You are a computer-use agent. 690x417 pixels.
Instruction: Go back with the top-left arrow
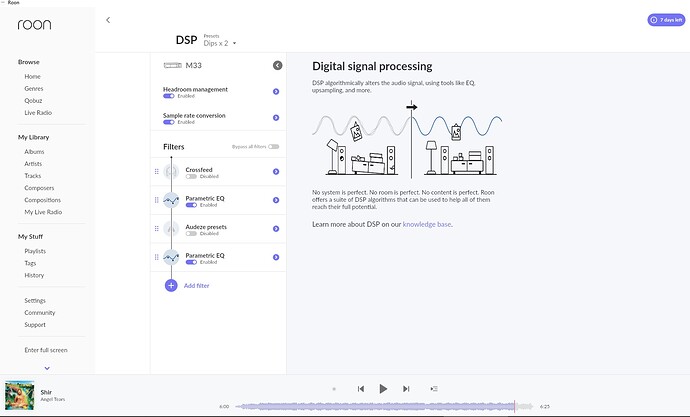pos(108,20)
